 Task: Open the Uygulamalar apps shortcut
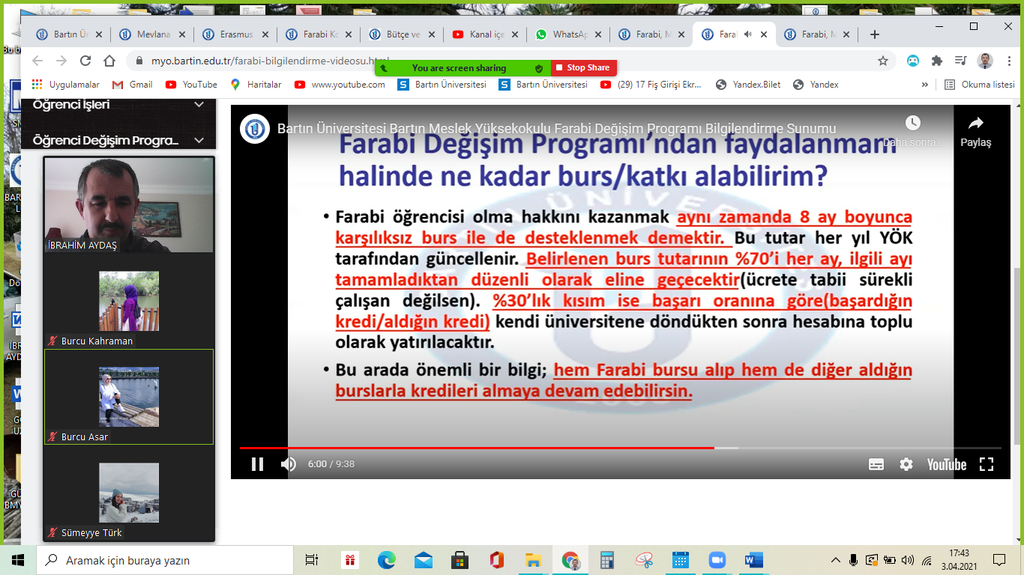(x=66, y=84)
